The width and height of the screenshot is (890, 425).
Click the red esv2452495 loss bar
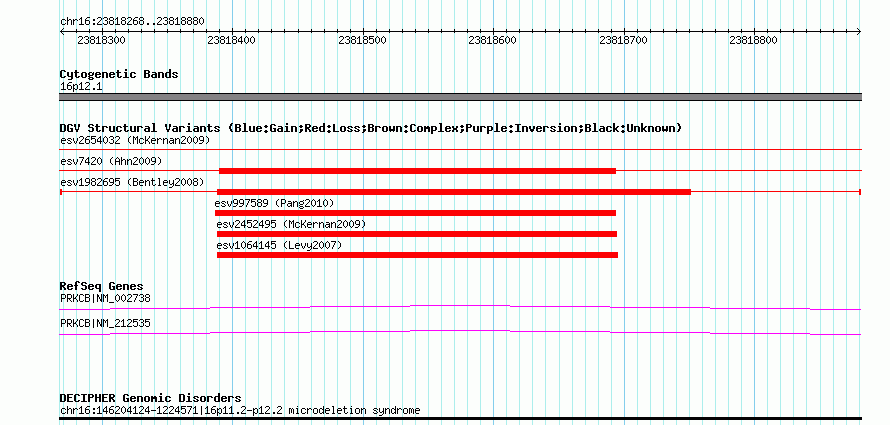pos(417,234)
